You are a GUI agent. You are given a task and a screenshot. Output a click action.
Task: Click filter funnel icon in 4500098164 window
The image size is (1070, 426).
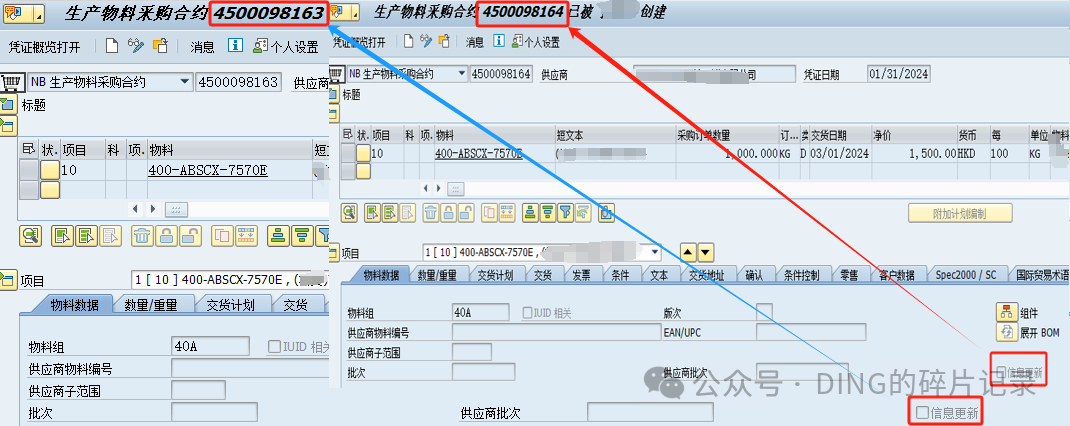(x=565, y=213)
